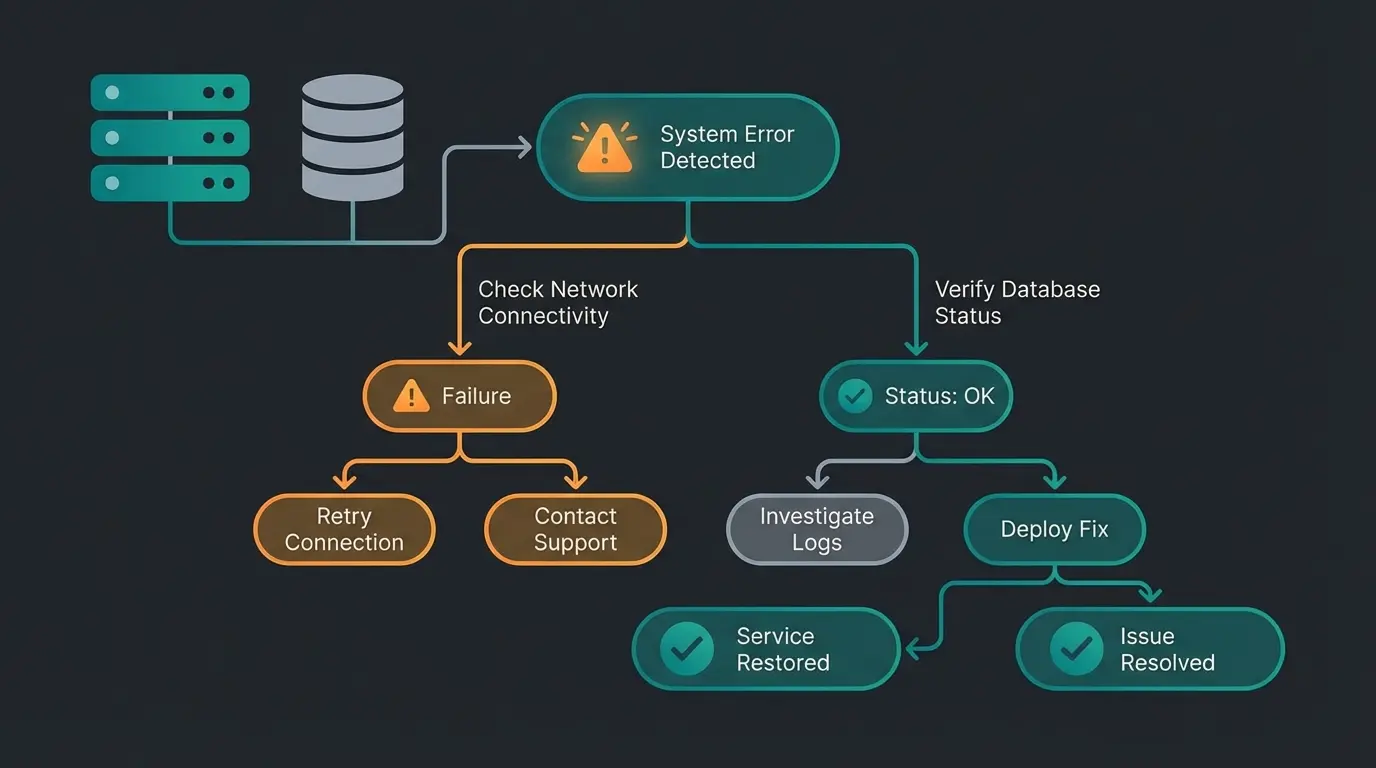Select the Check Network Connectivity label
1376x768 pixels.
pos(557,301)
